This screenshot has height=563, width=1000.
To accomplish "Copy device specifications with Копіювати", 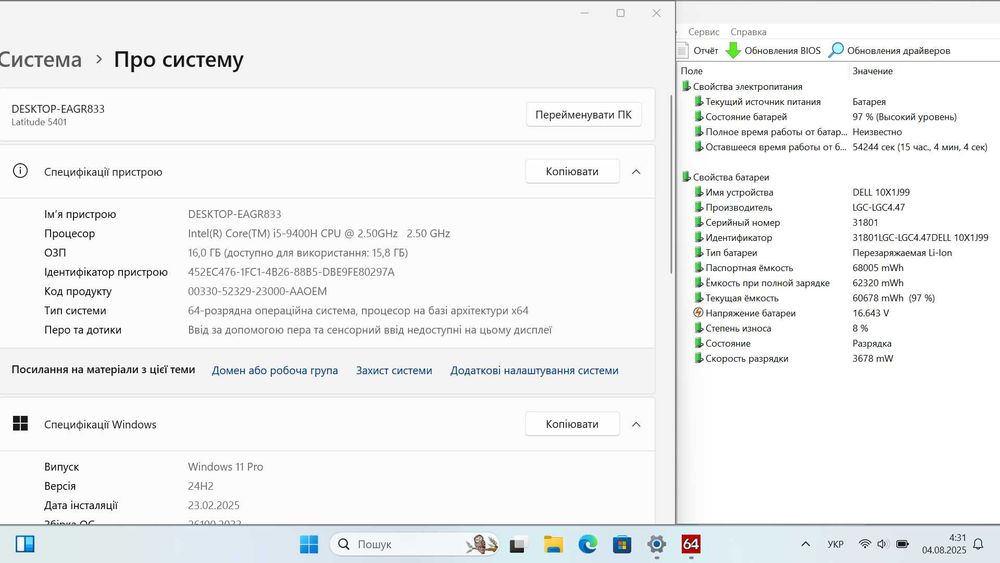I will pyautogui.click(x=572, y=172).
